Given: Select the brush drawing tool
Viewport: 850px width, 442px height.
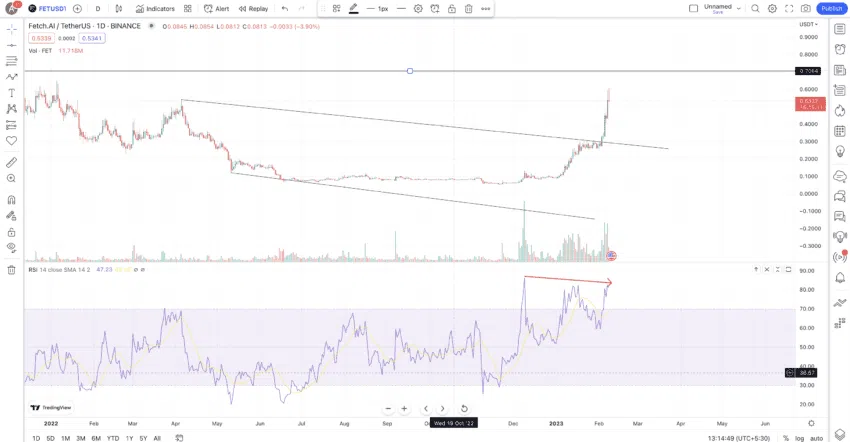Looking at the screenshot, I should (x=11, y=77).
